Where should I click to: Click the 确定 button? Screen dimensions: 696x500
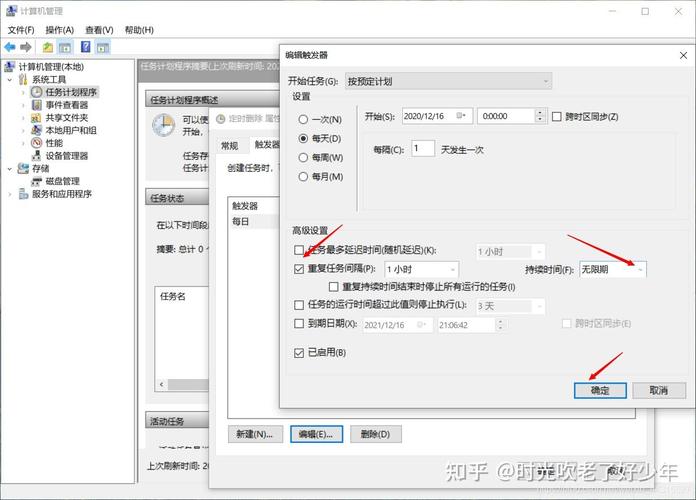click(x=600, y=390)
